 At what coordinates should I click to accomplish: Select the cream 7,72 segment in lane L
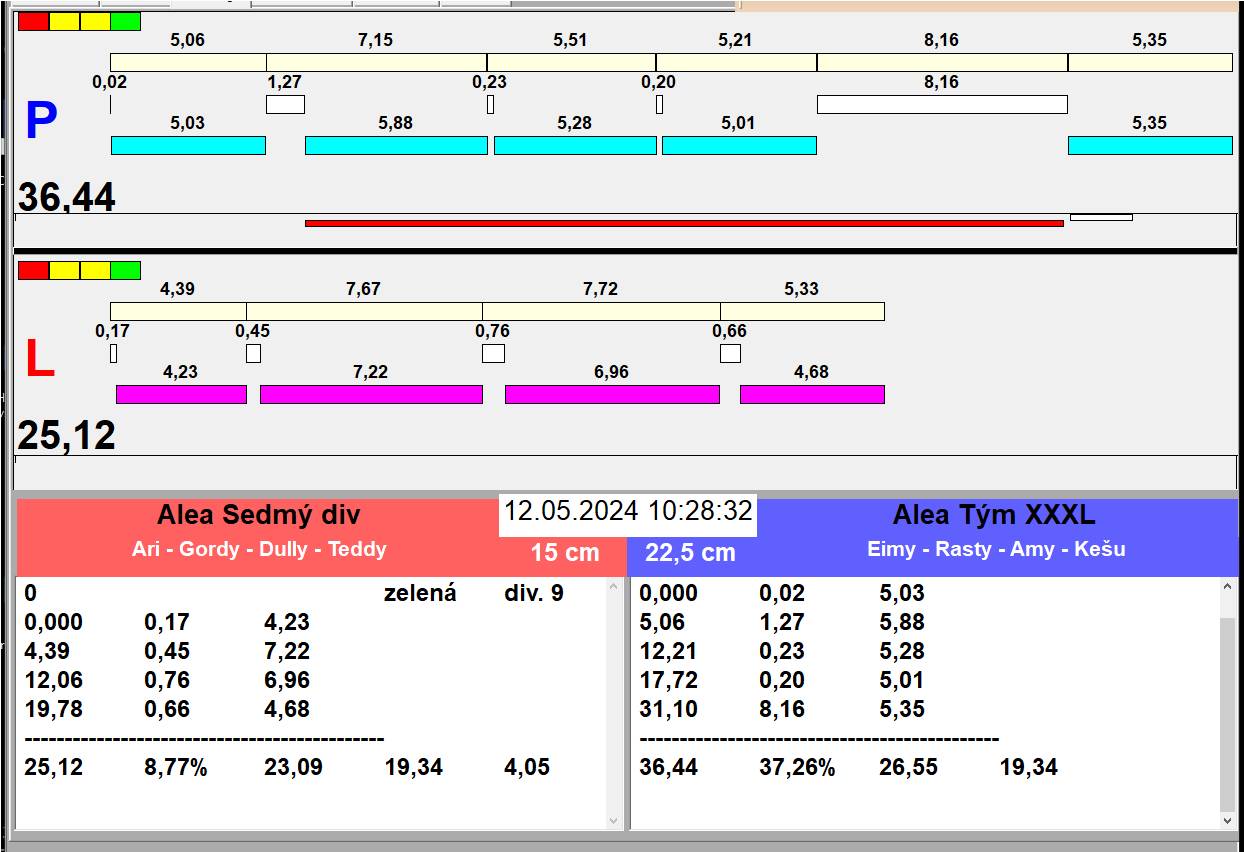[x=600, y=311]
